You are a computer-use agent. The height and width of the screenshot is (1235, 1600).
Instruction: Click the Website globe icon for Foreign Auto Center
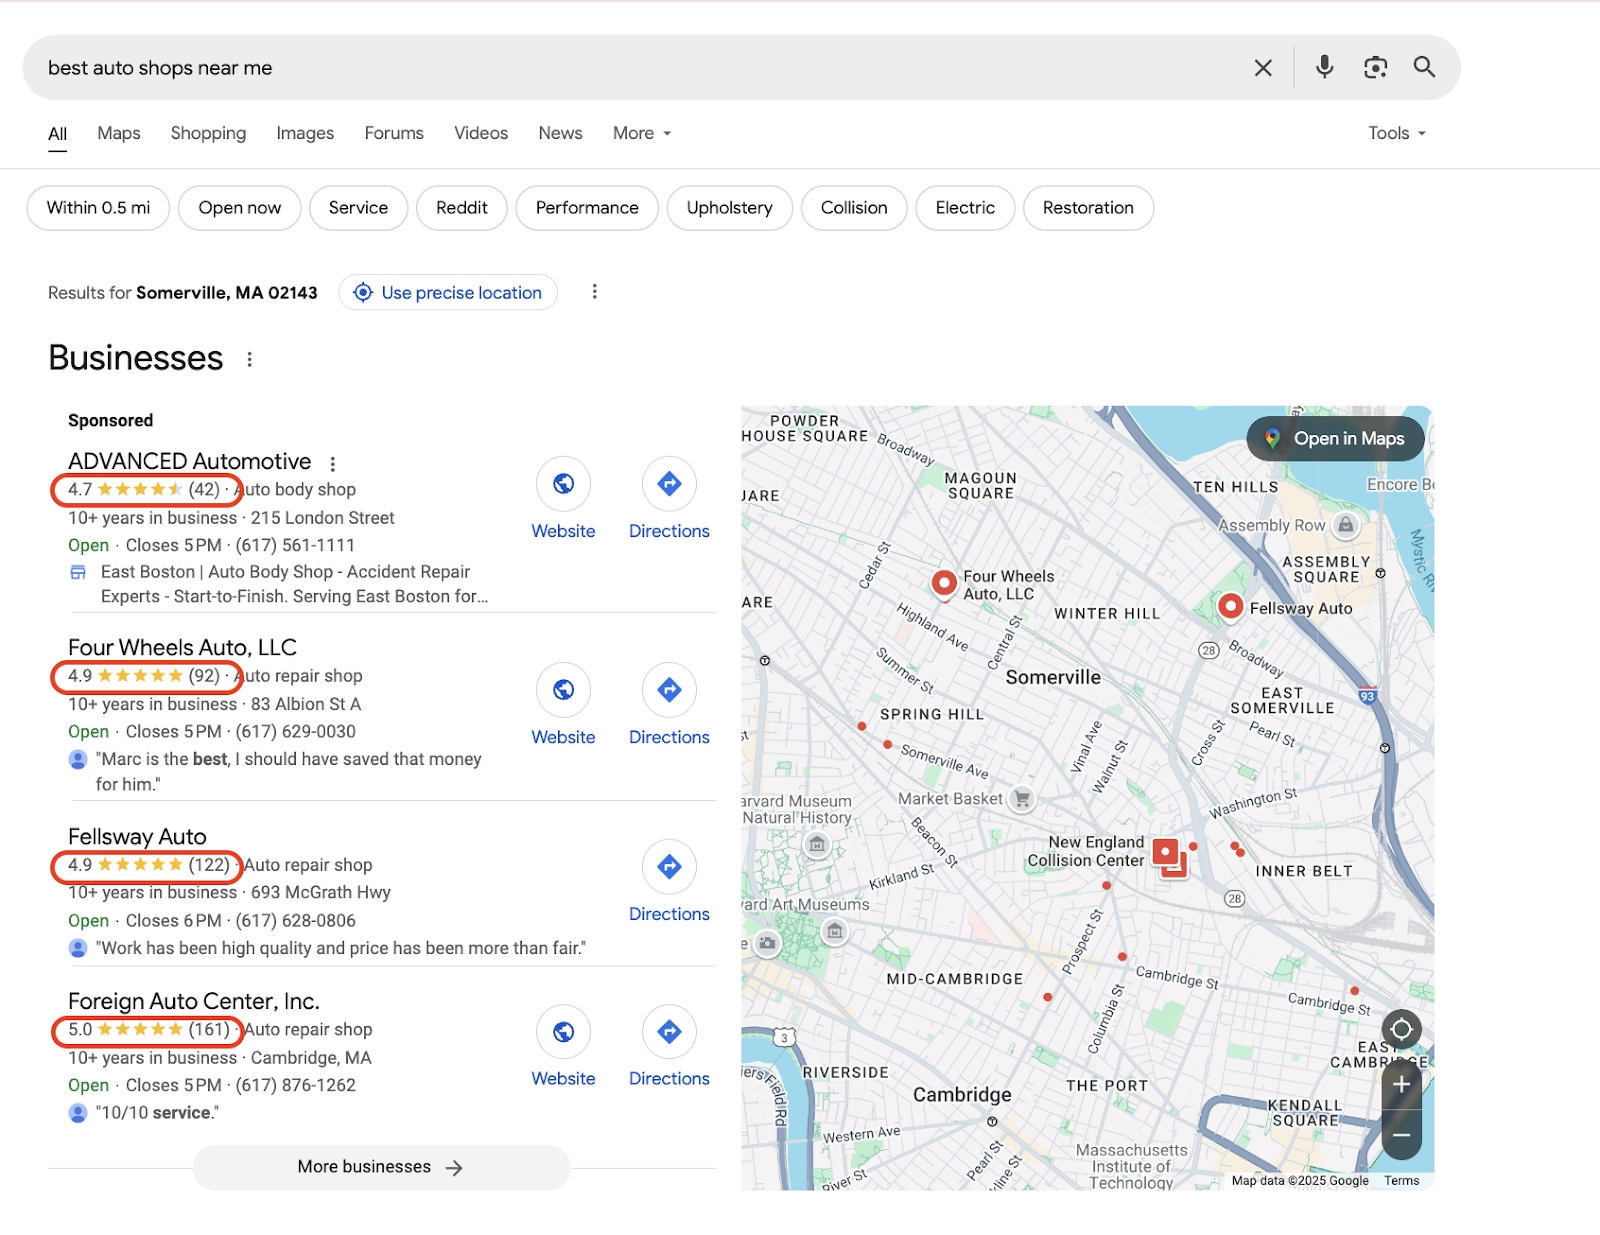click(563, 1032)
